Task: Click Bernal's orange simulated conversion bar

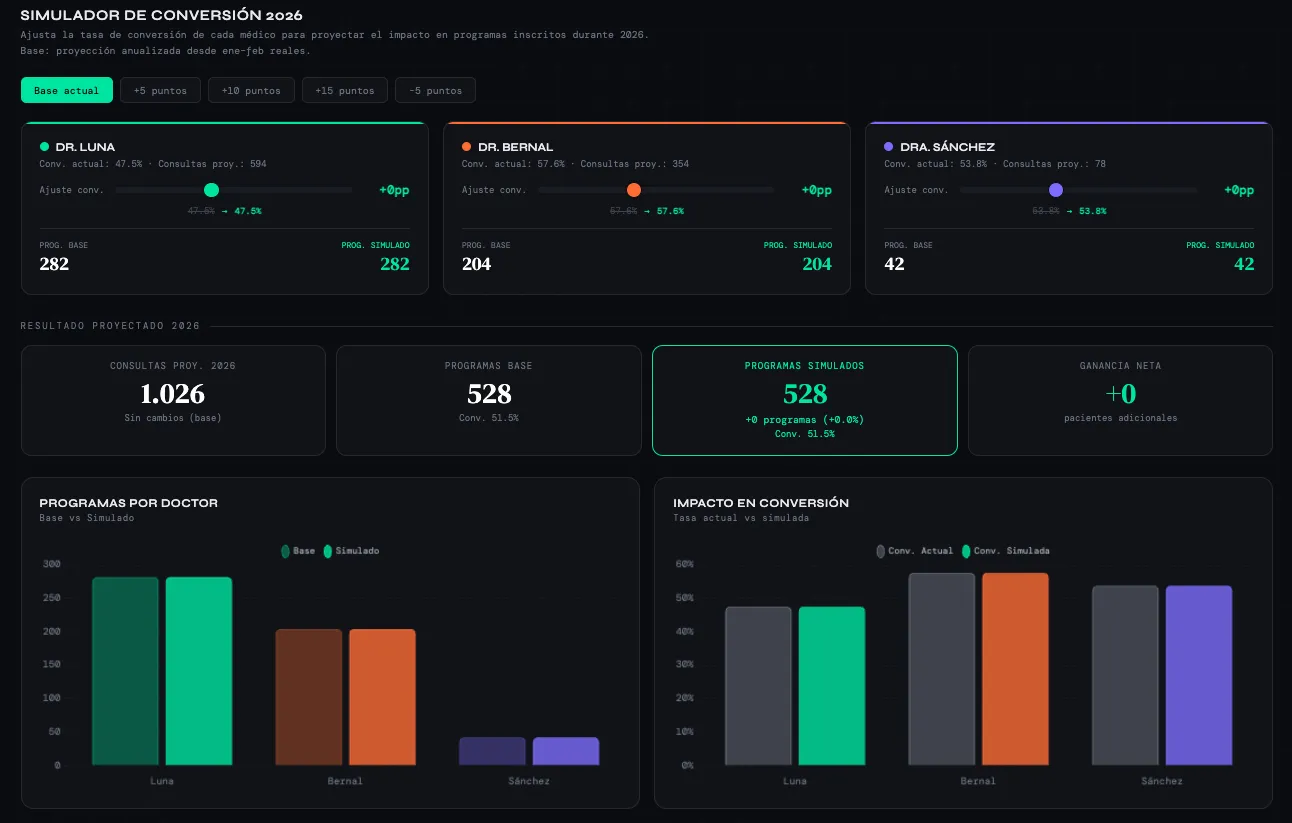Action: (1015, 668)
